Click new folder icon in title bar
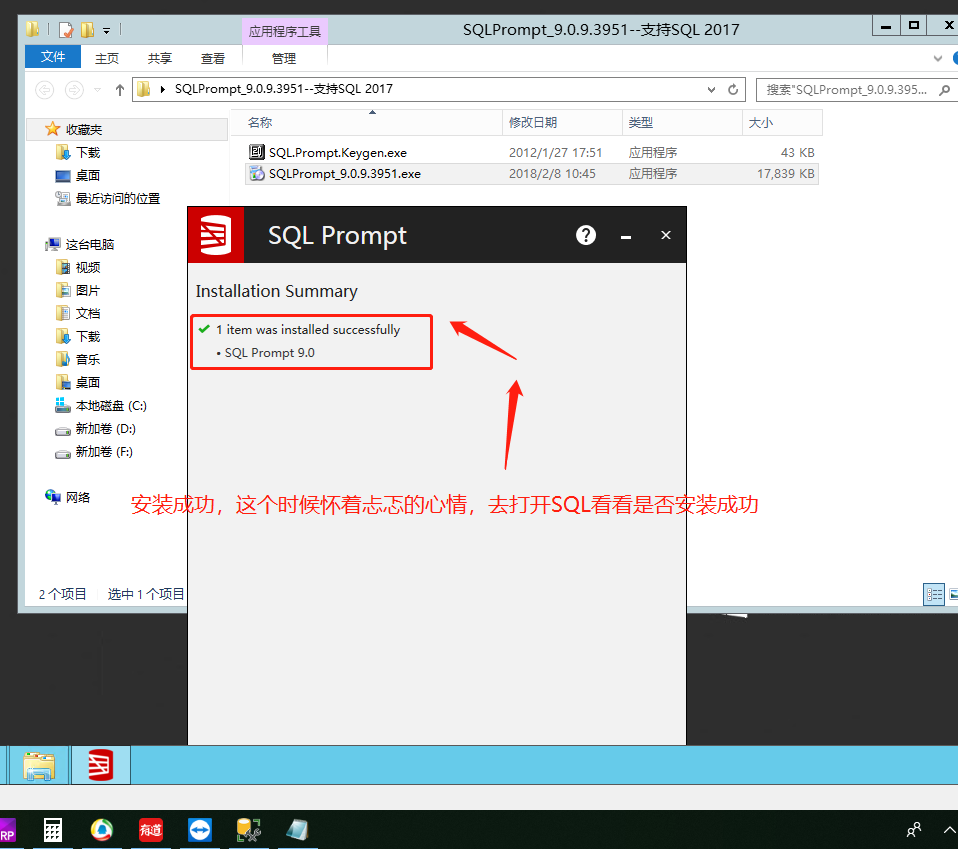This screenshot has width=958, height=849. click(x=87, y=29)
